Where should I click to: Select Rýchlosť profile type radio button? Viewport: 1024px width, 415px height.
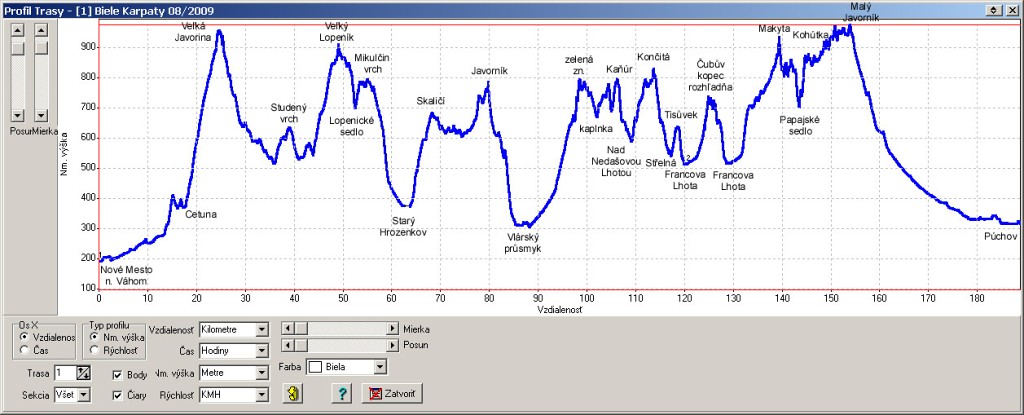pos(95,350)
